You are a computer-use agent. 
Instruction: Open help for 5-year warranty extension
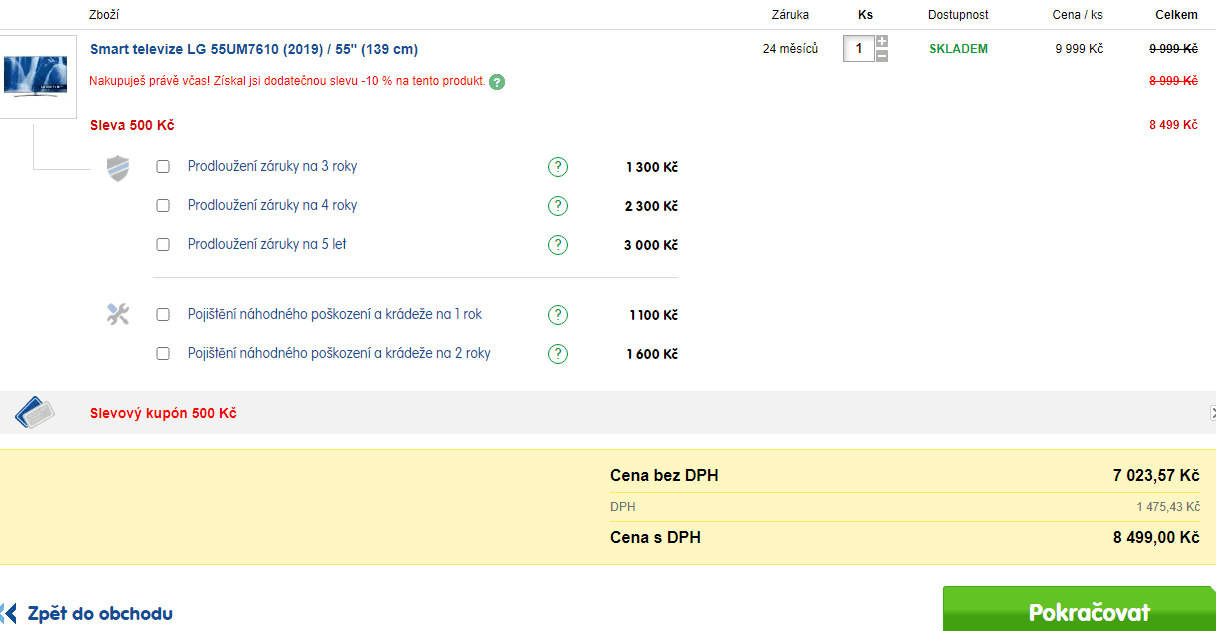(558, 245)
